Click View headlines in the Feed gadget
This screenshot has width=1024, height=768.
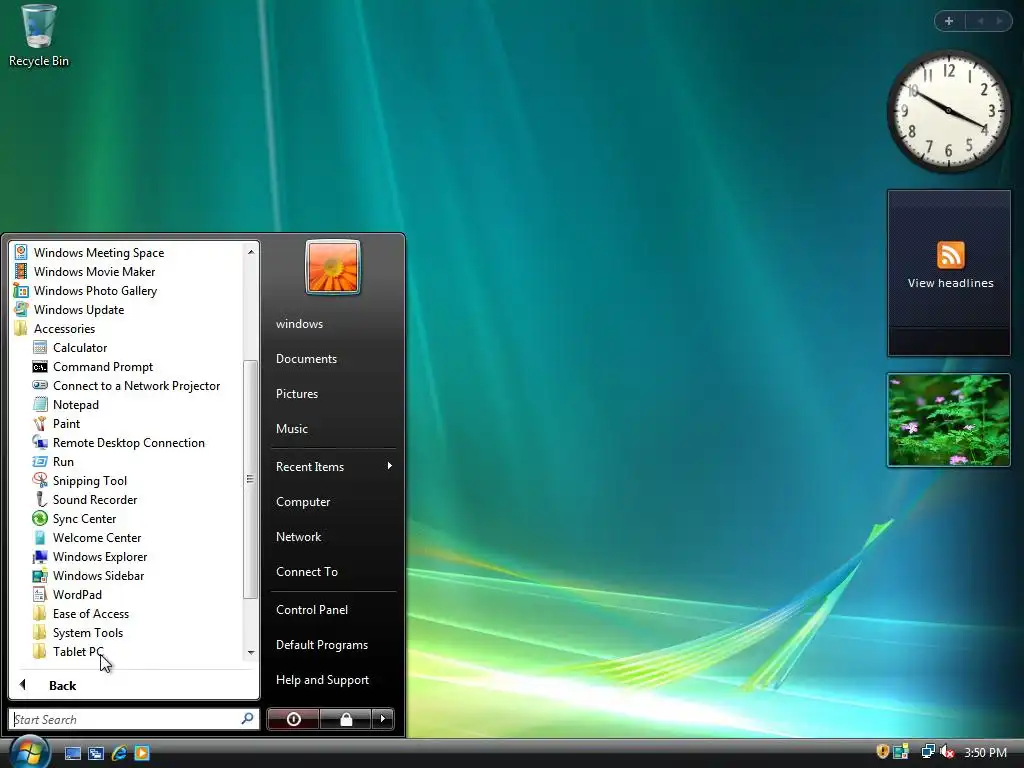tap(950, 283)
